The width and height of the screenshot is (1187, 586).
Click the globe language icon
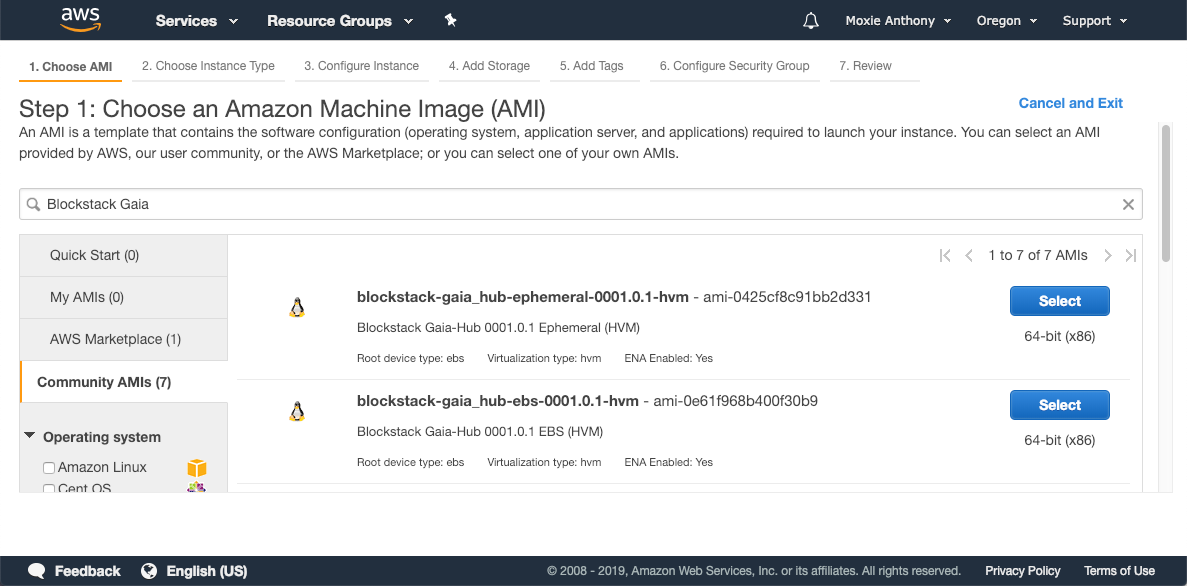pos(149,571)
